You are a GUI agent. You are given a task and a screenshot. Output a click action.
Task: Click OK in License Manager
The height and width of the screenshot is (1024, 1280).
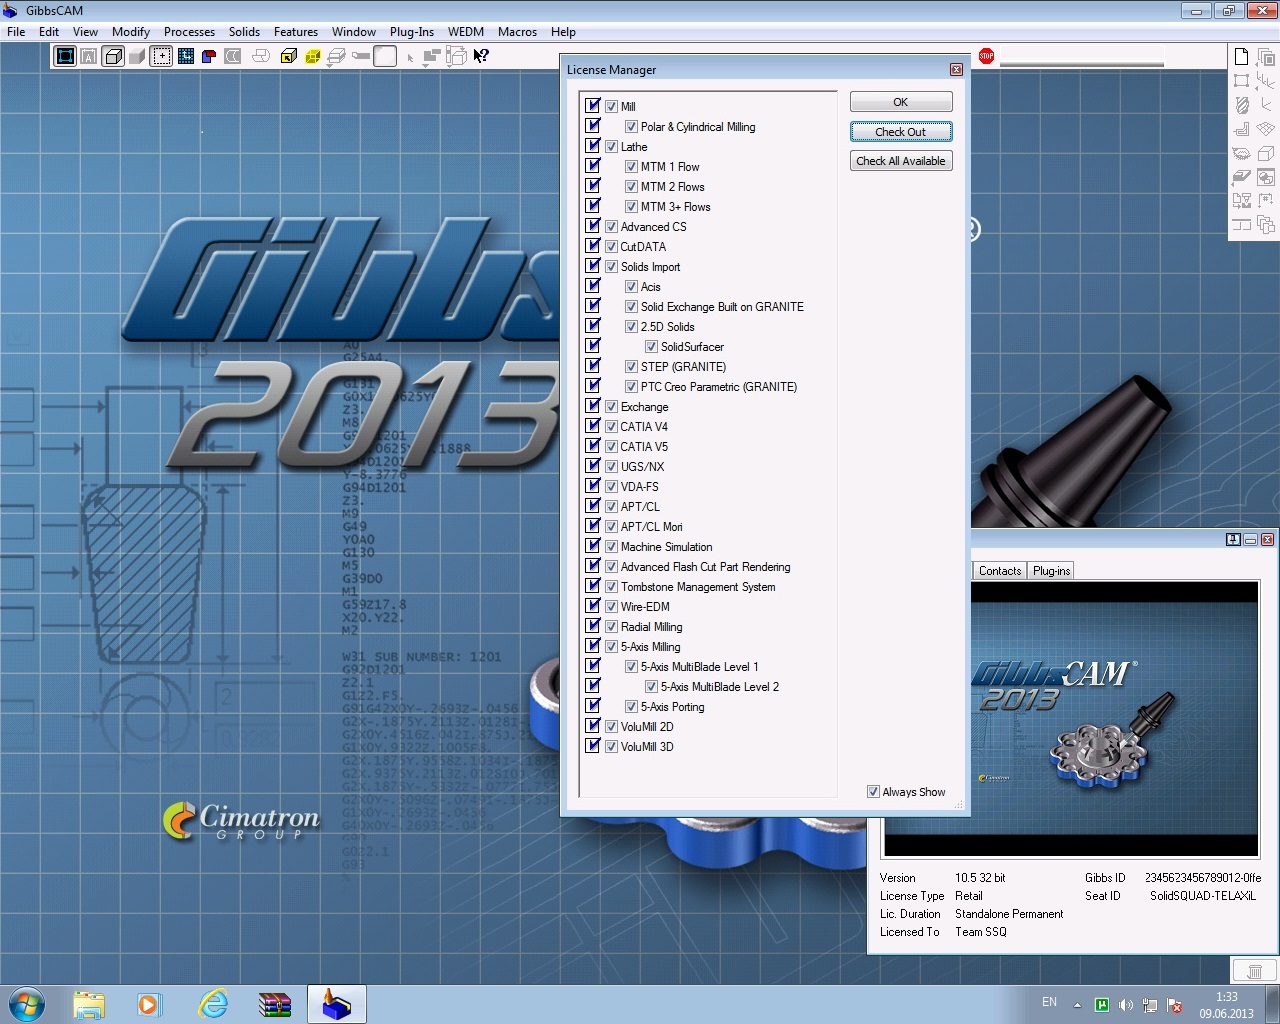pyautogui.click(x=901, y=102)
